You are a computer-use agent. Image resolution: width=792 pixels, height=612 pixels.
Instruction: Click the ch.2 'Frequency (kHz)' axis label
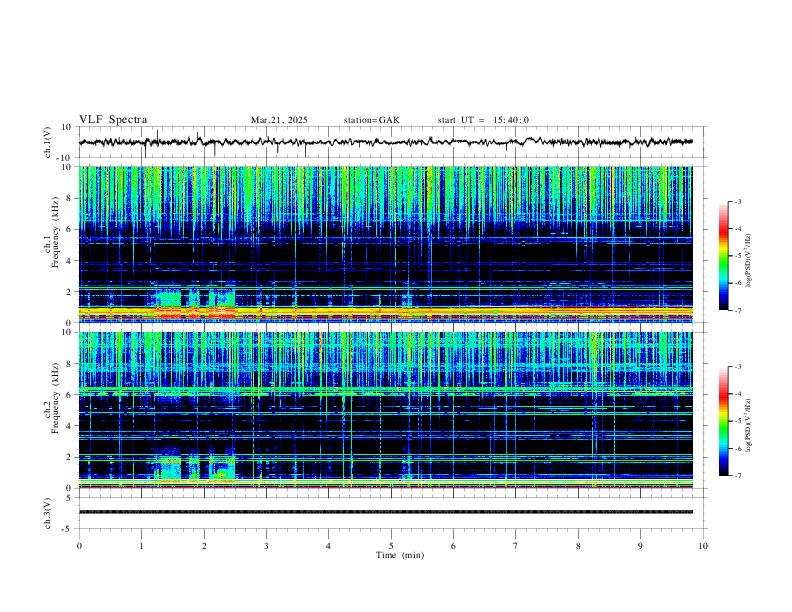[x=55, y=398]
